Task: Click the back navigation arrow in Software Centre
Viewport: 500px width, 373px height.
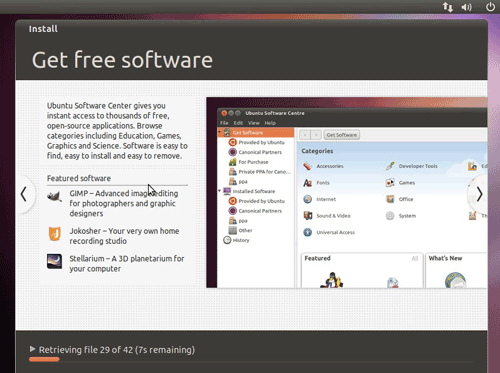Action: [x=305, y=135]
